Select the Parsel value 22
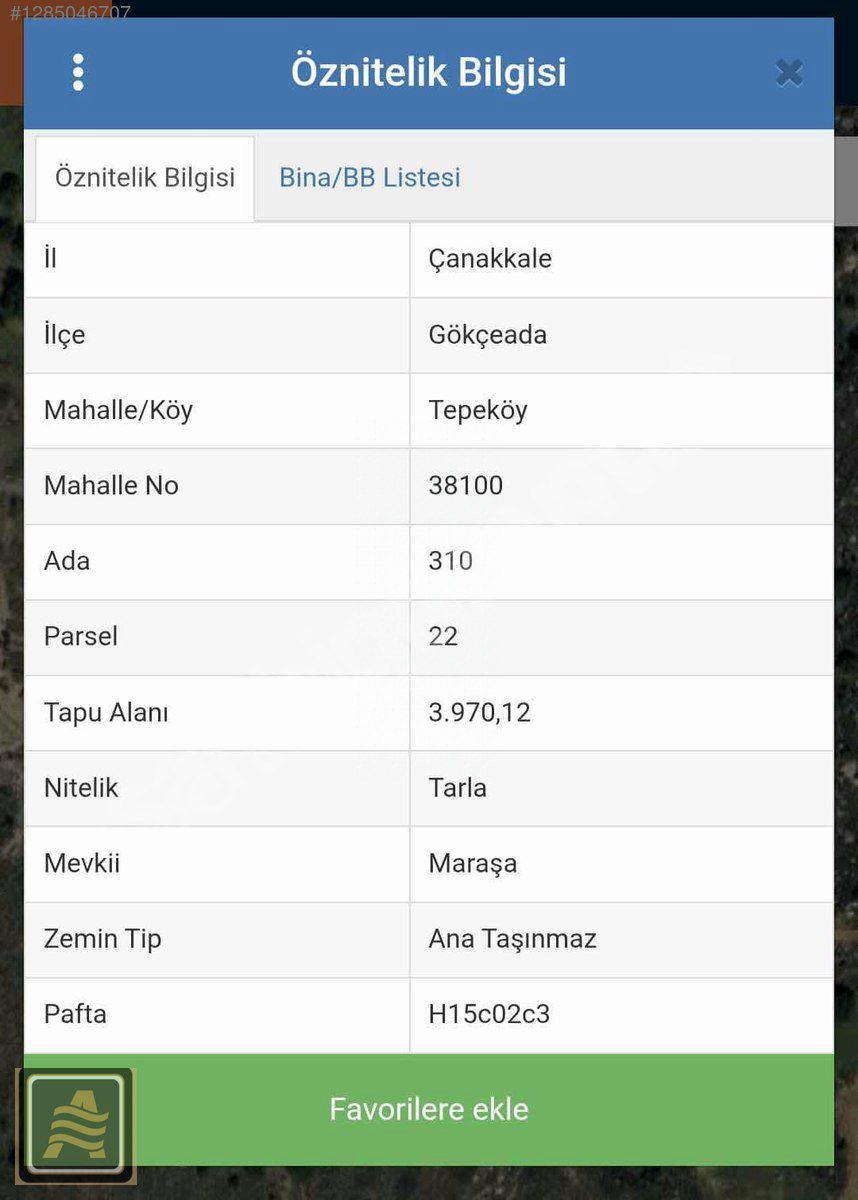The height and width of the screenshot is (1200, 858). (443, 636)
